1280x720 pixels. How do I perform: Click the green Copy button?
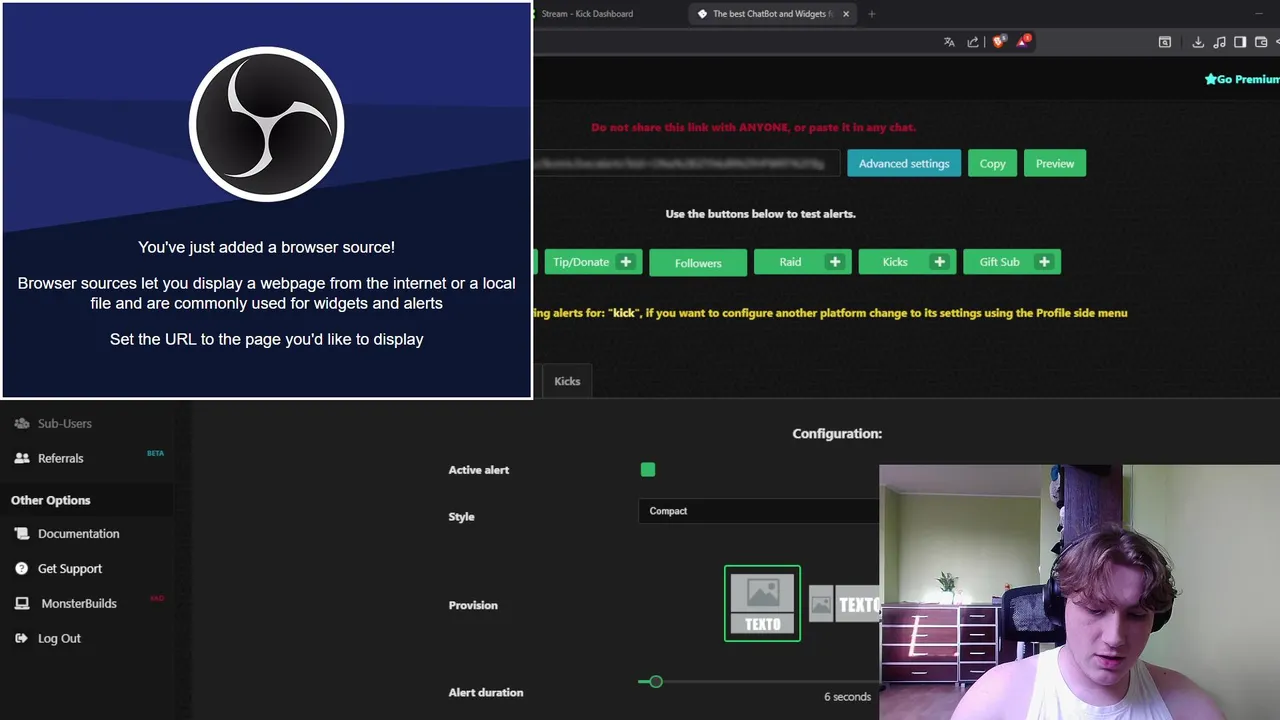(x=992, y=164)
